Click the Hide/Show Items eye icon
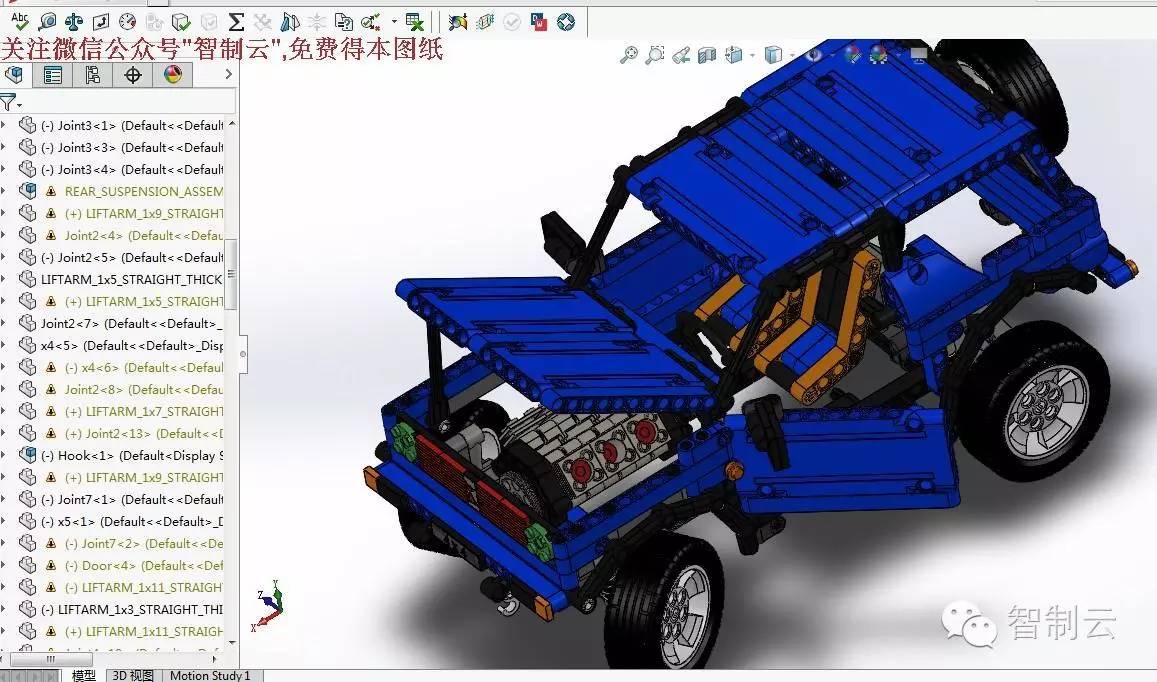Screen dimensions: 1157x682 [x=813, y=55]
